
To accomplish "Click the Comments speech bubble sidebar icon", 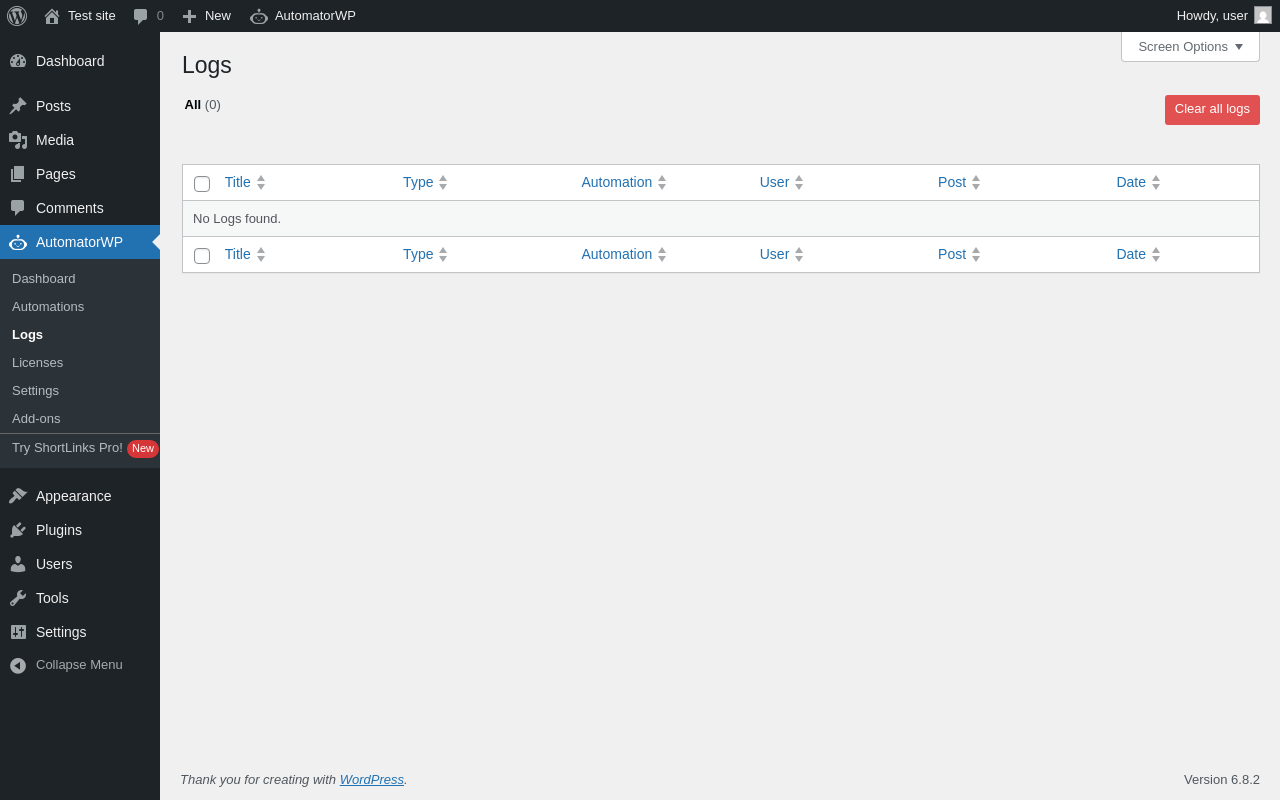I will click(x=18, y=208).
